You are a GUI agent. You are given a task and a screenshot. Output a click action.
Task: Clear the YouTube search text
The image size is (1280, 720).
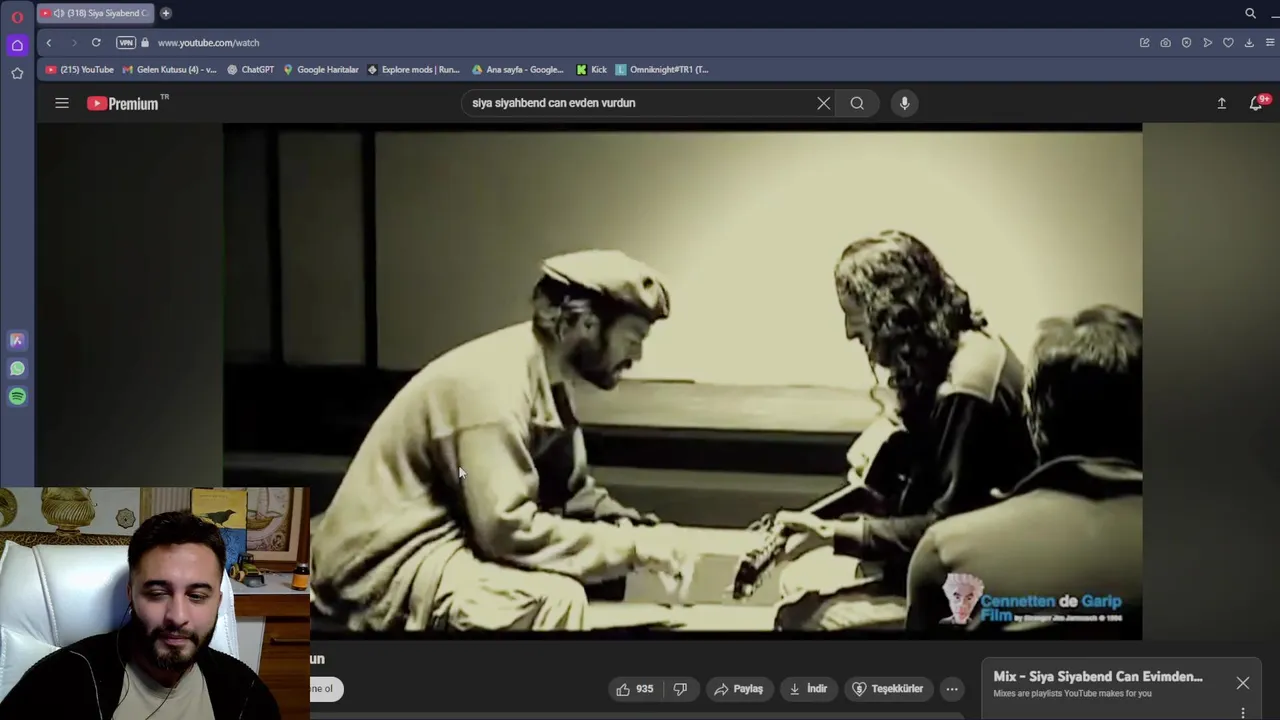pyautogui.click(x=823, y=103)
